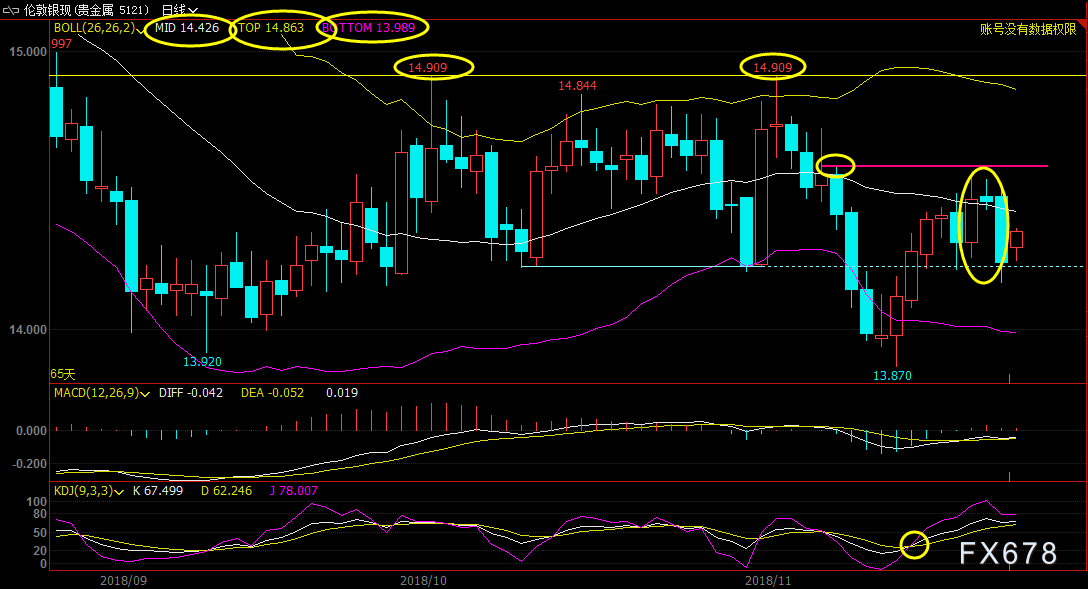The width and height of the screenshot is (1088, 589).
Task: Click the 14.000 price axis label
Action: [28, 330]
